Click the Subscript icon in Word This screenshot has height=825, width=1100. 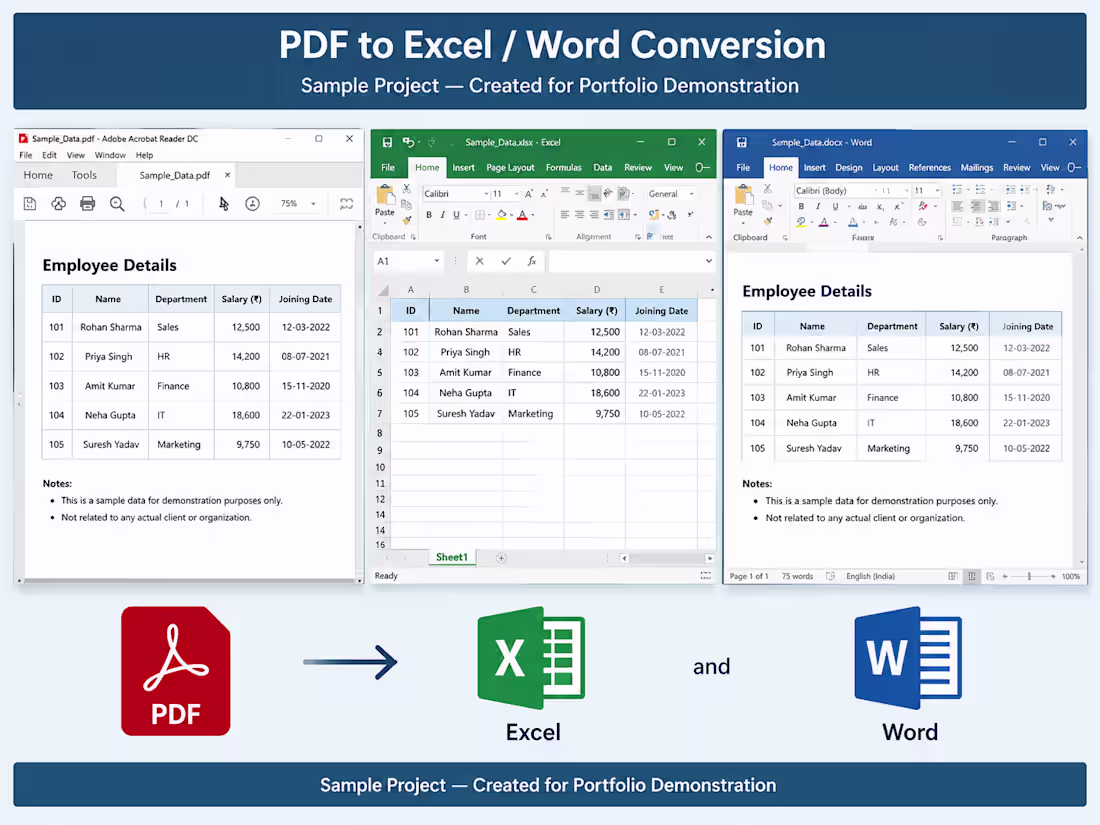880,206
